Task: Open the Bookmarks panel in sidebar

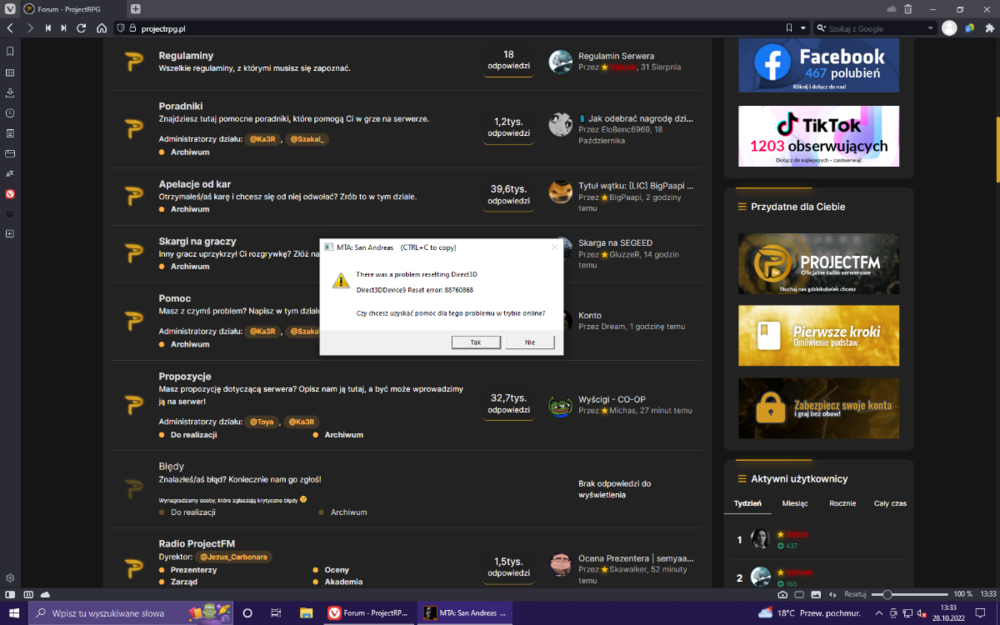Action: pyautogui.click(x=10, y=51)
